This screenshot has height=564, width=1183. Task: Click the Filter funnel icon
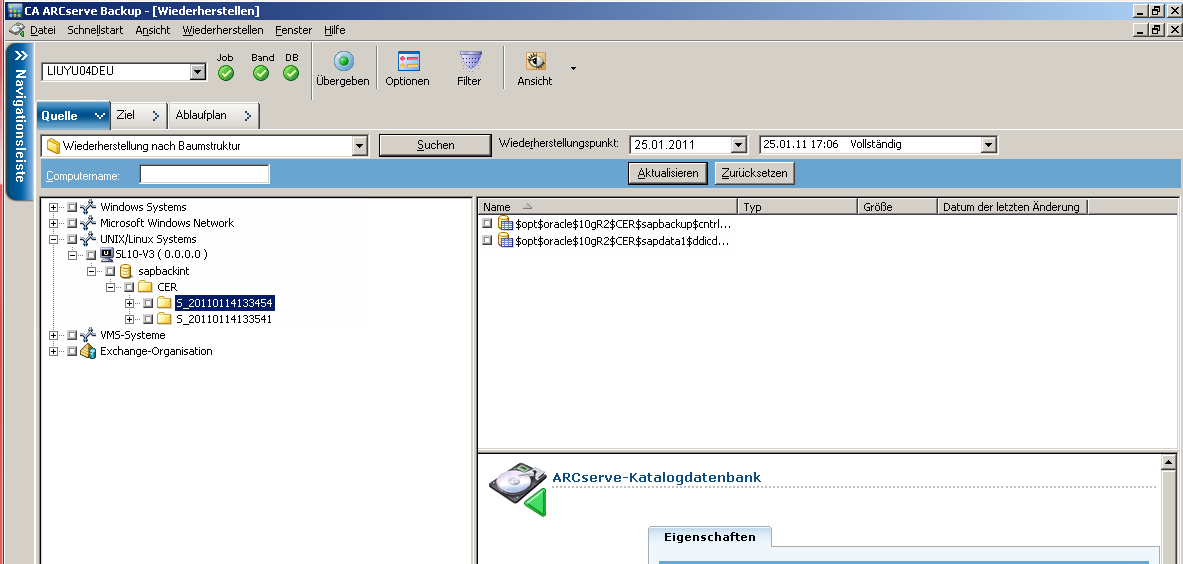tap(469, 62)
